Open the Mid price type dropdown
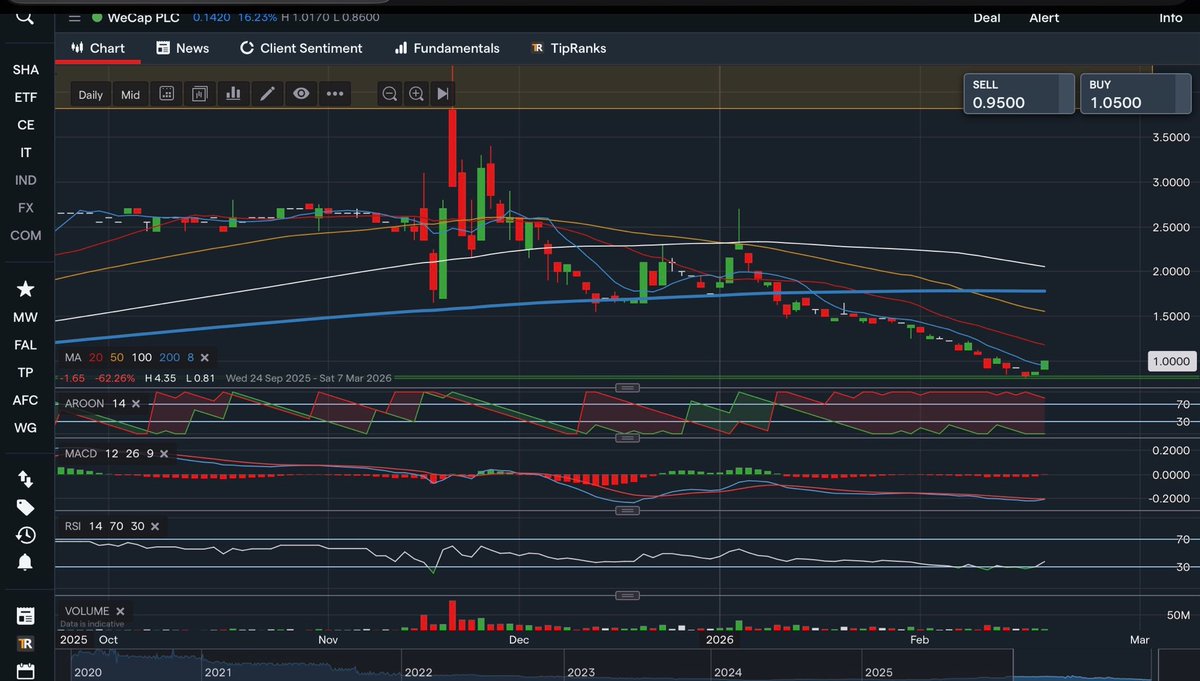The height and width of the screenshot is (681, 1200). point(131,95)
